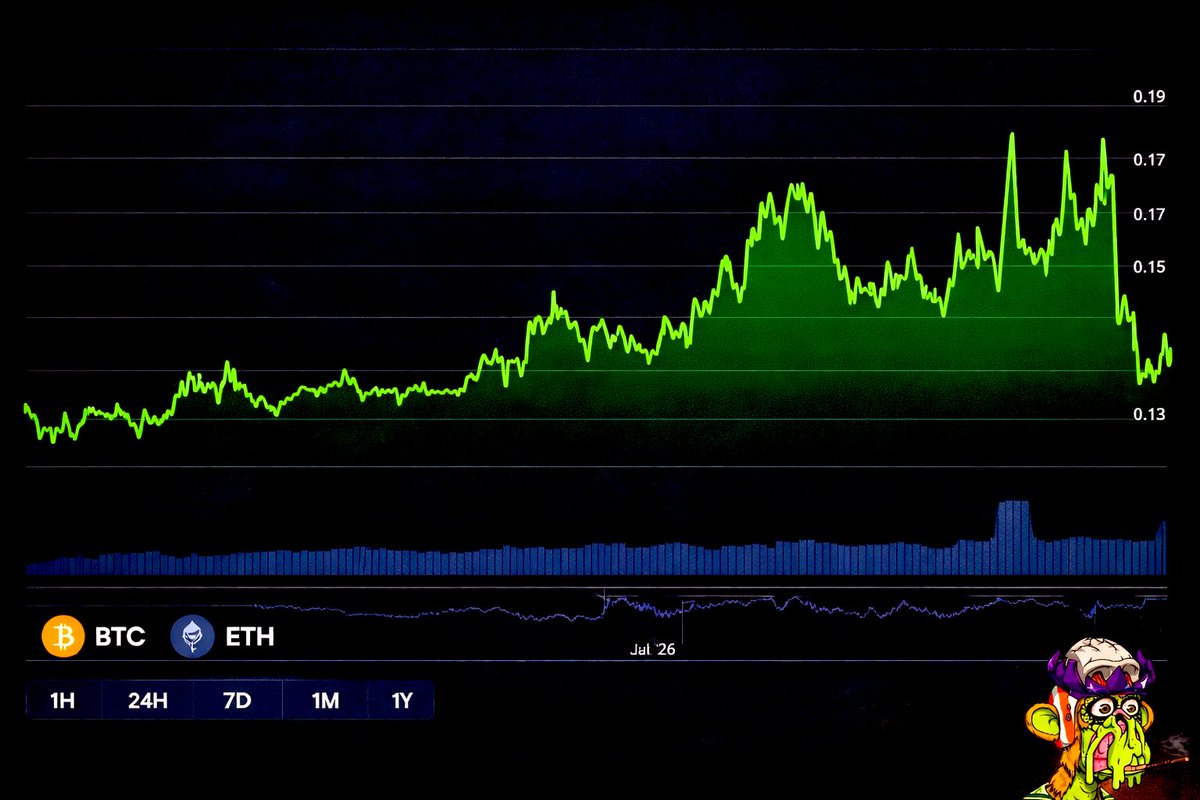Switch to the 1M timeframe
1200x800 pixels.
click(325, 701)
